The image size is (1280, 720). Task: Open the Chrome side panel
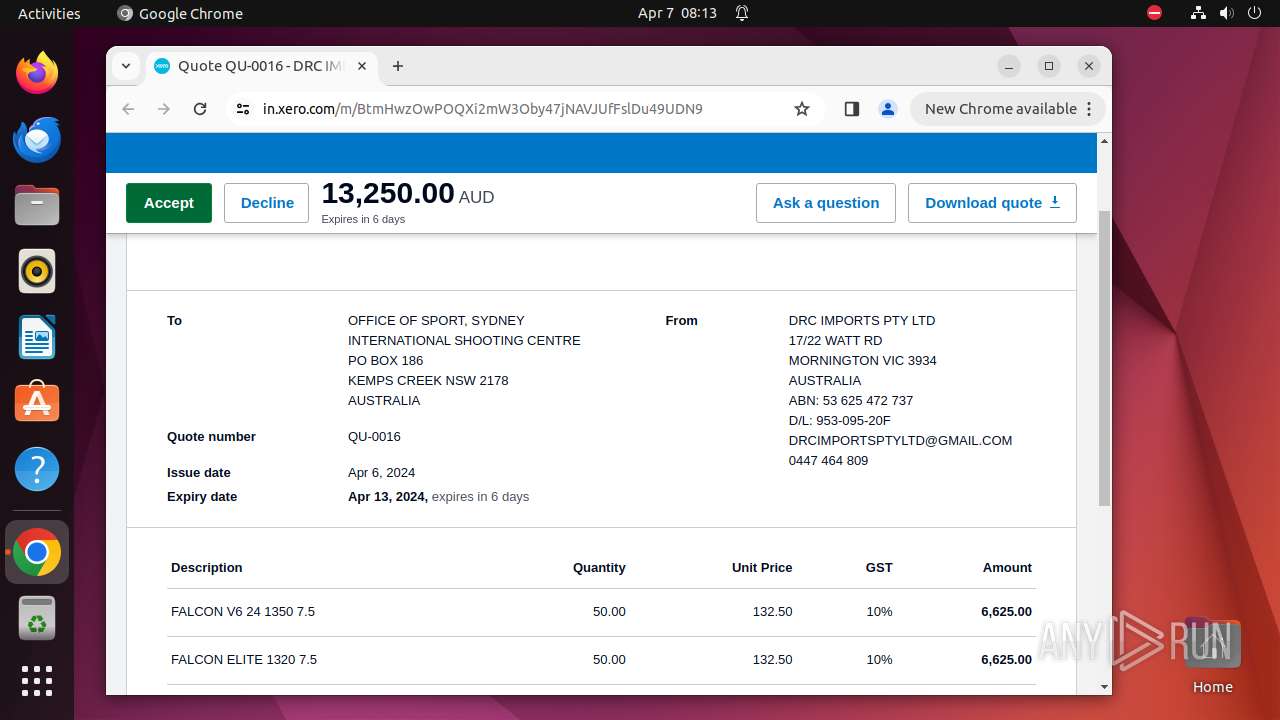pyautogui.click(x=852, y=109)
